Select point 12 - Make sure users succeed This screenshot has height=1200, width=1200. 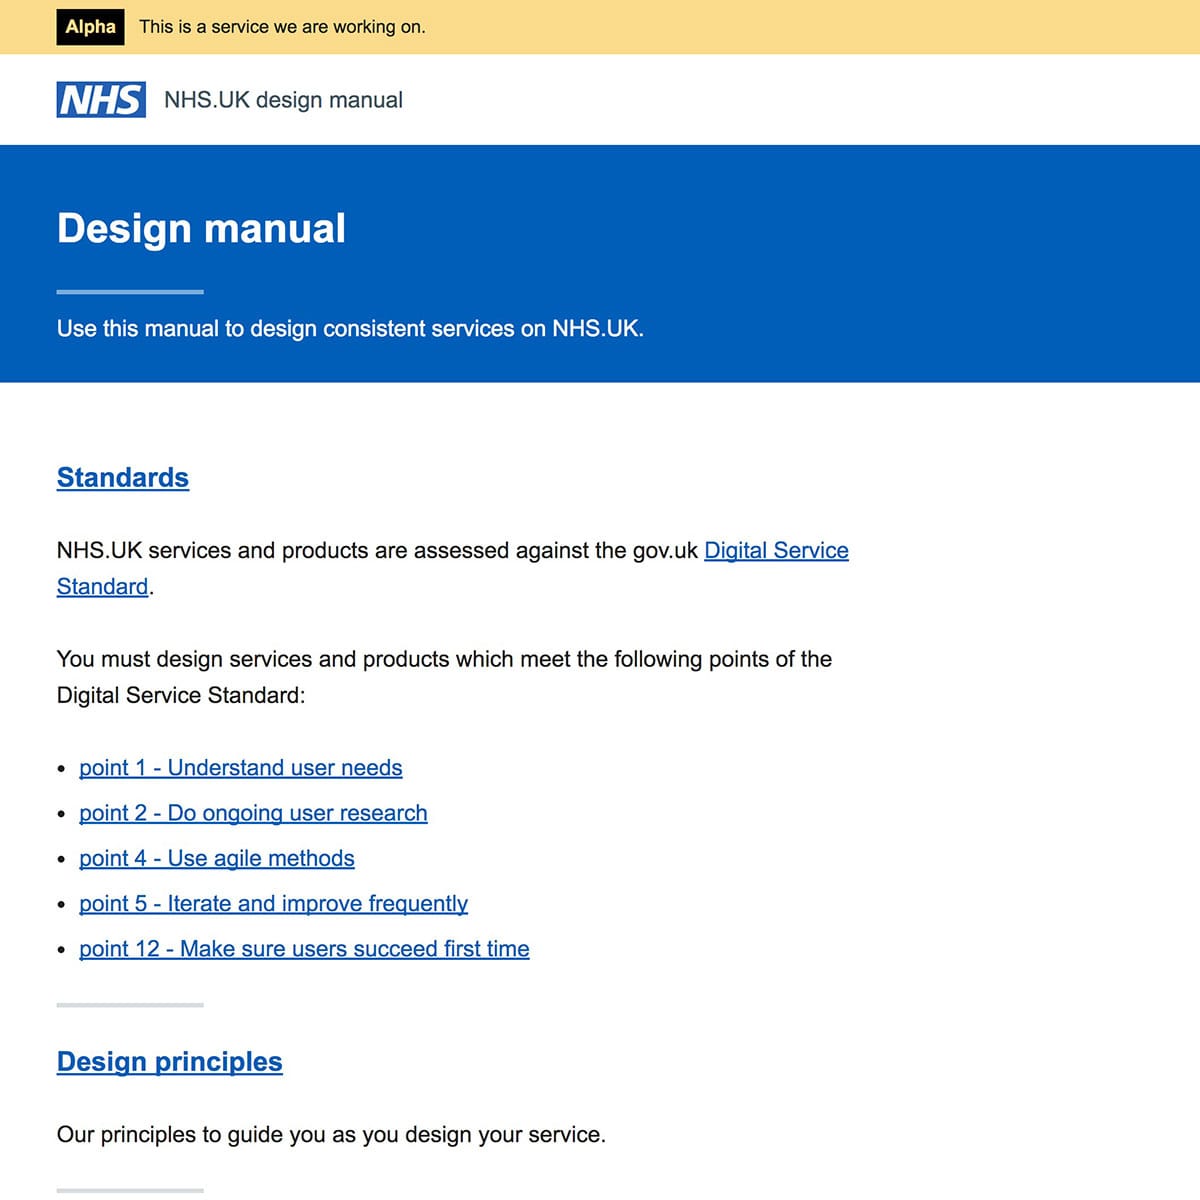[x=304, y=949]
